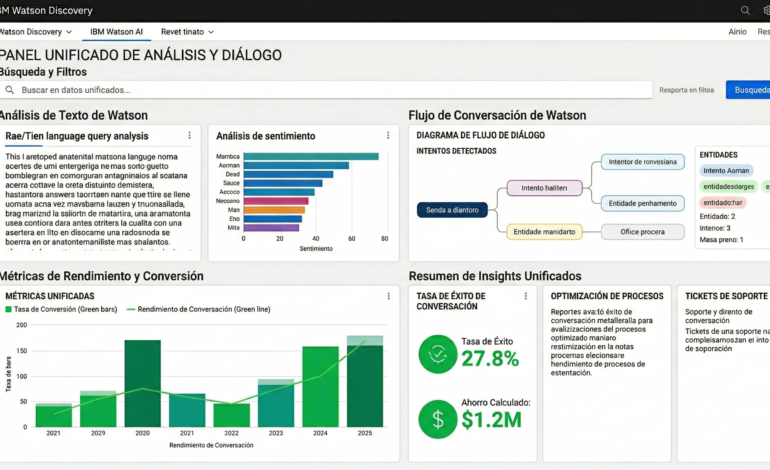Click the orange Man sentiment bar
The width and height of the screenshot is (770, 470).
[x=274, y=210]
